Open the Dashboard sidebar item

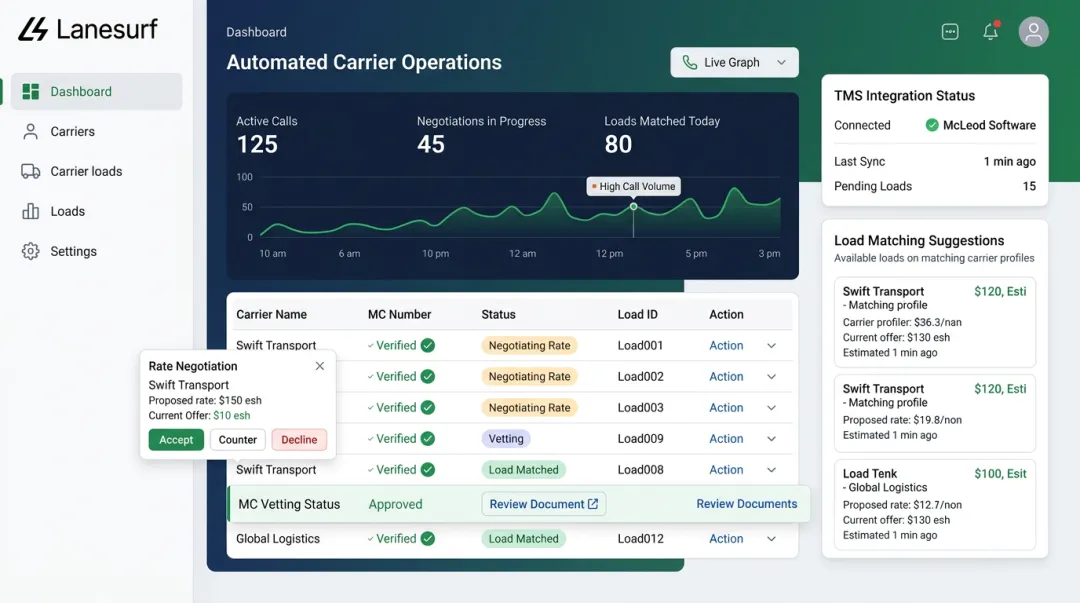[x=96, y=92]
